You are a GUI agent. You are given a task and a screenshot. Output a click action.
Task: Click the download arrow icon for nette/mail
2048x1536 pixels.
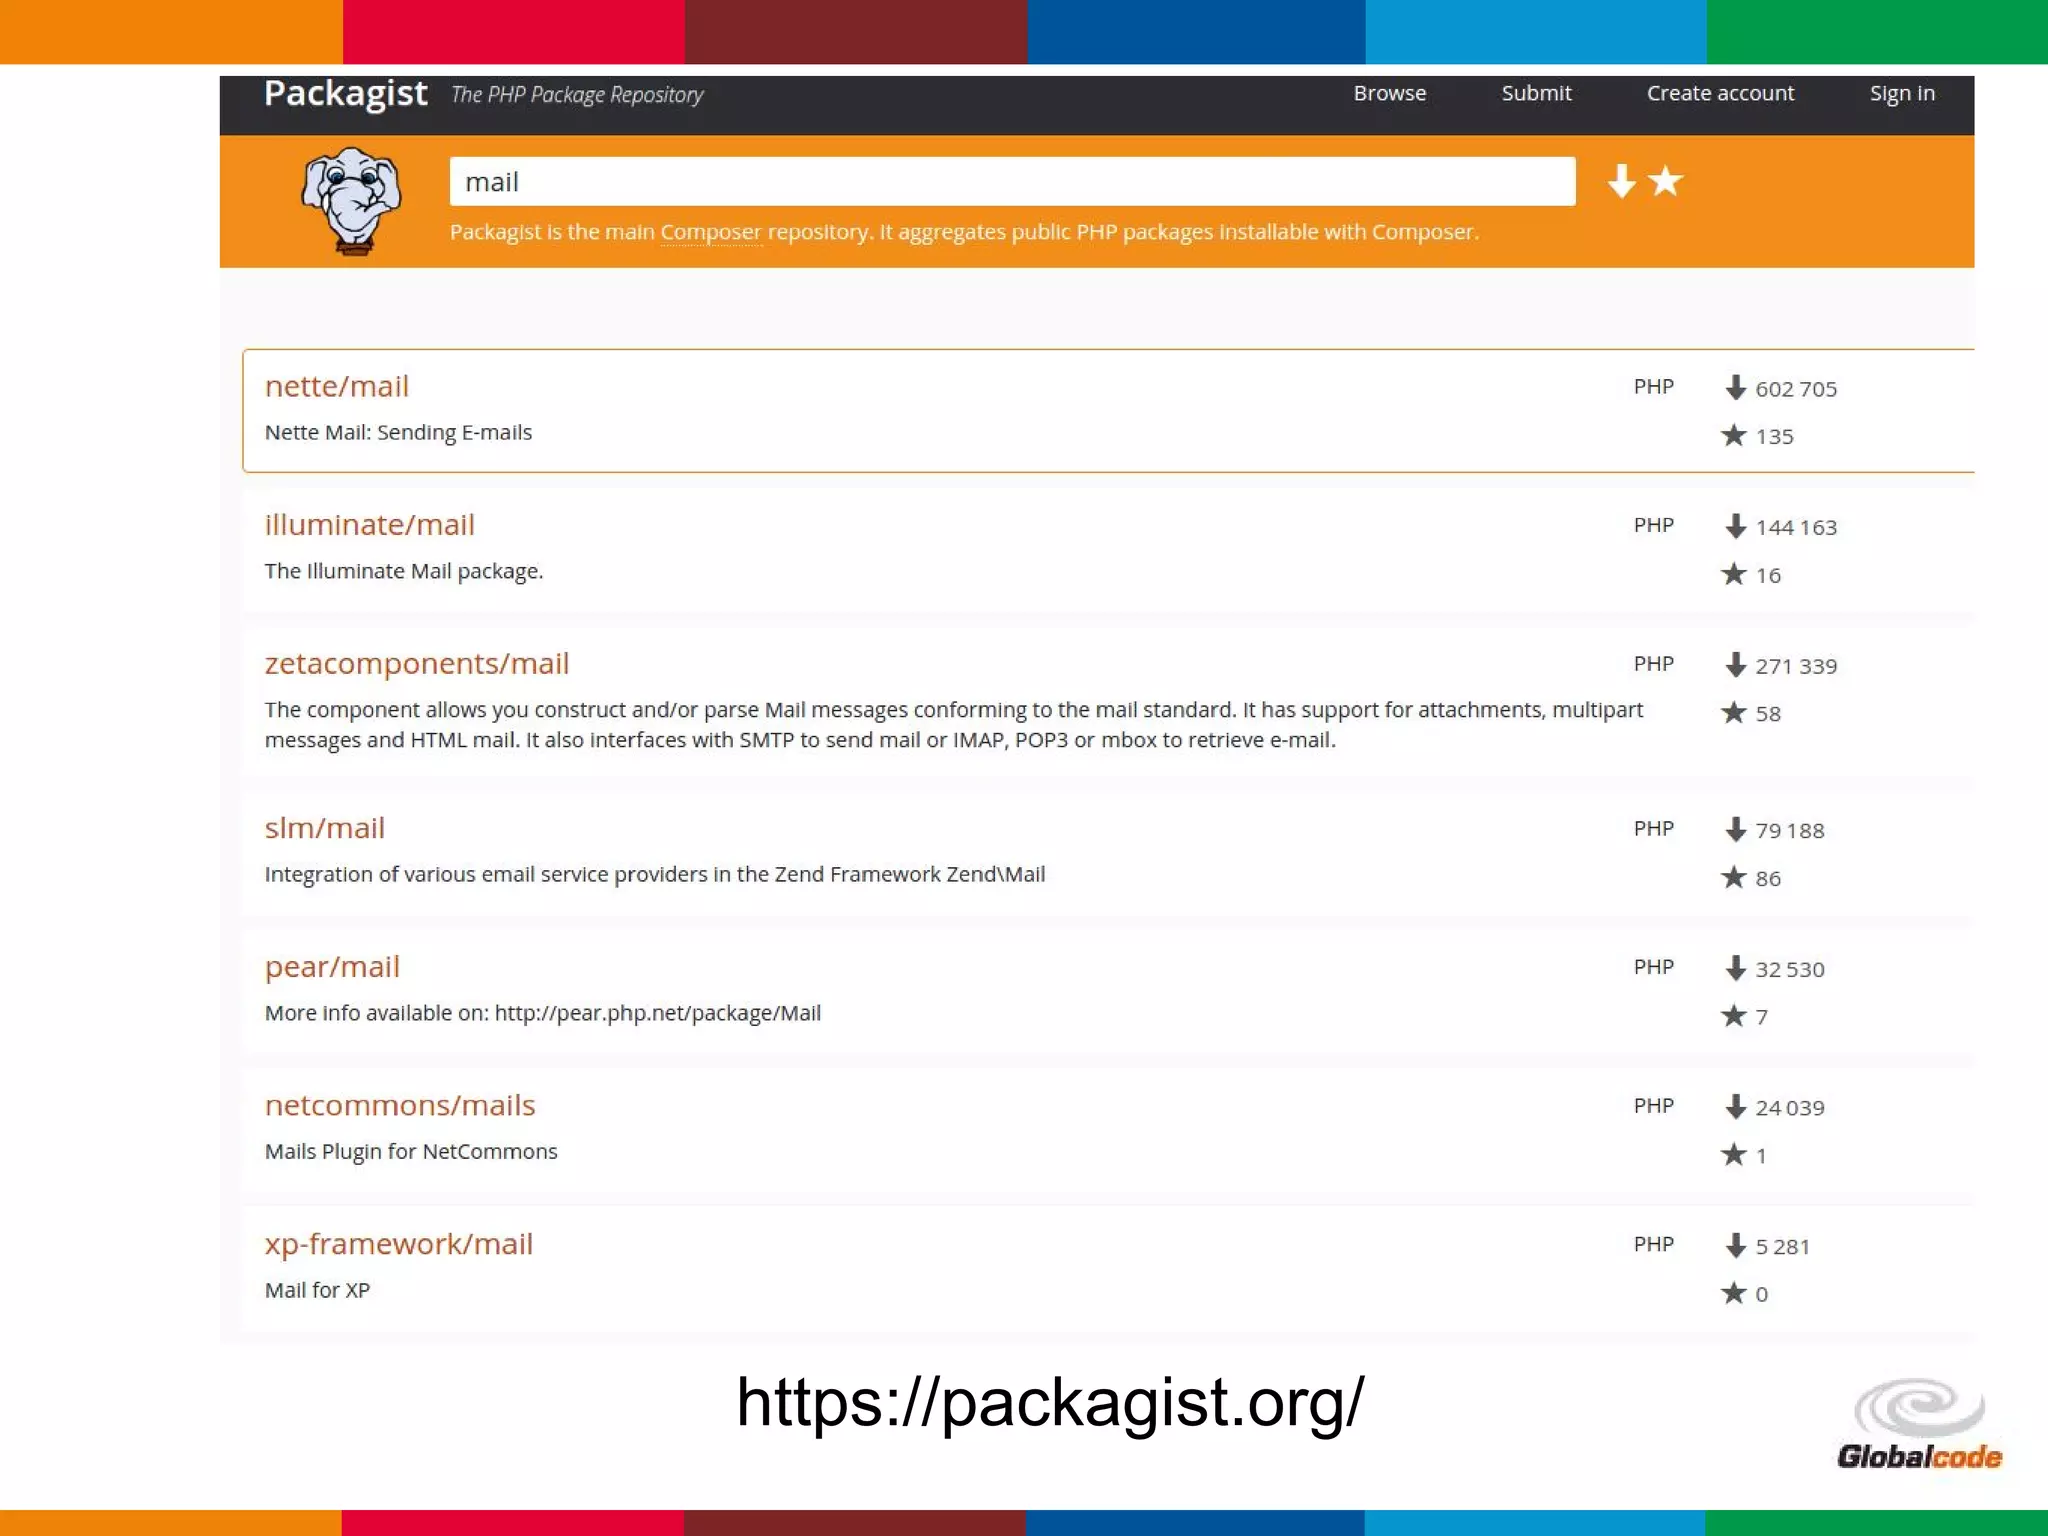point(1735,388)
